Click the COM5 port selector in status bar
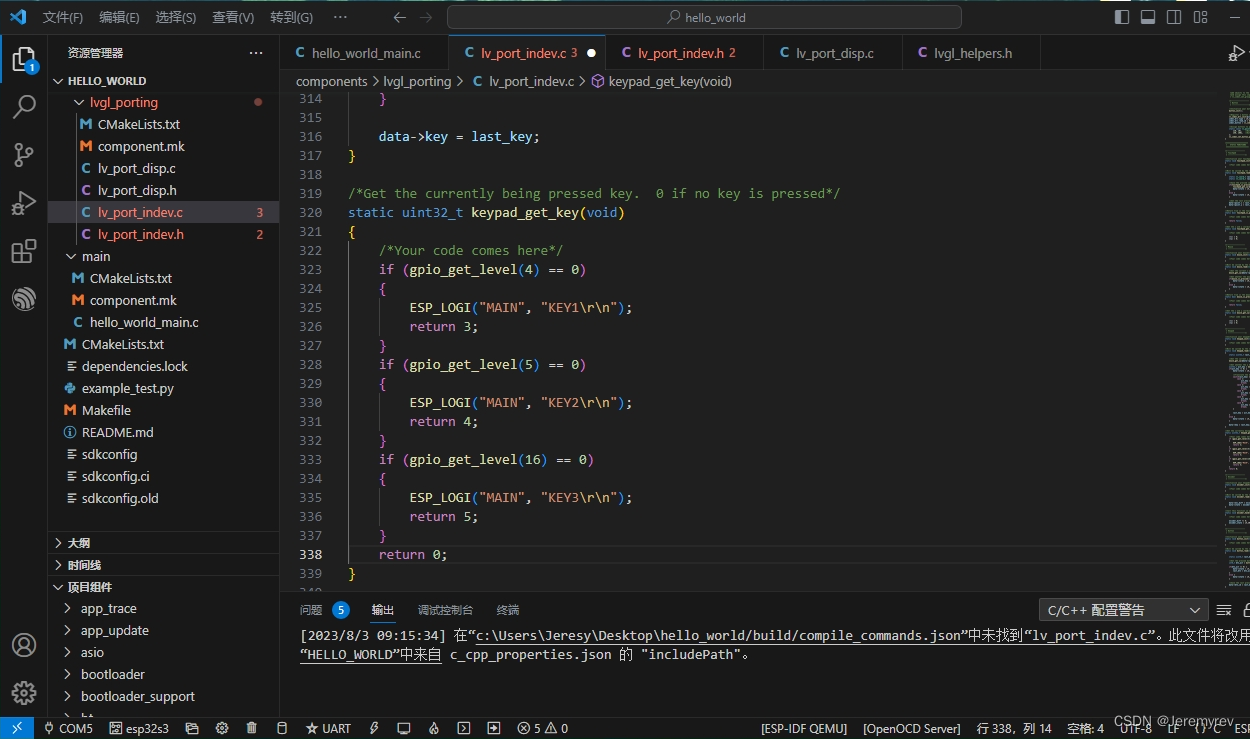 pyautogui.click(x=68, y=728)
